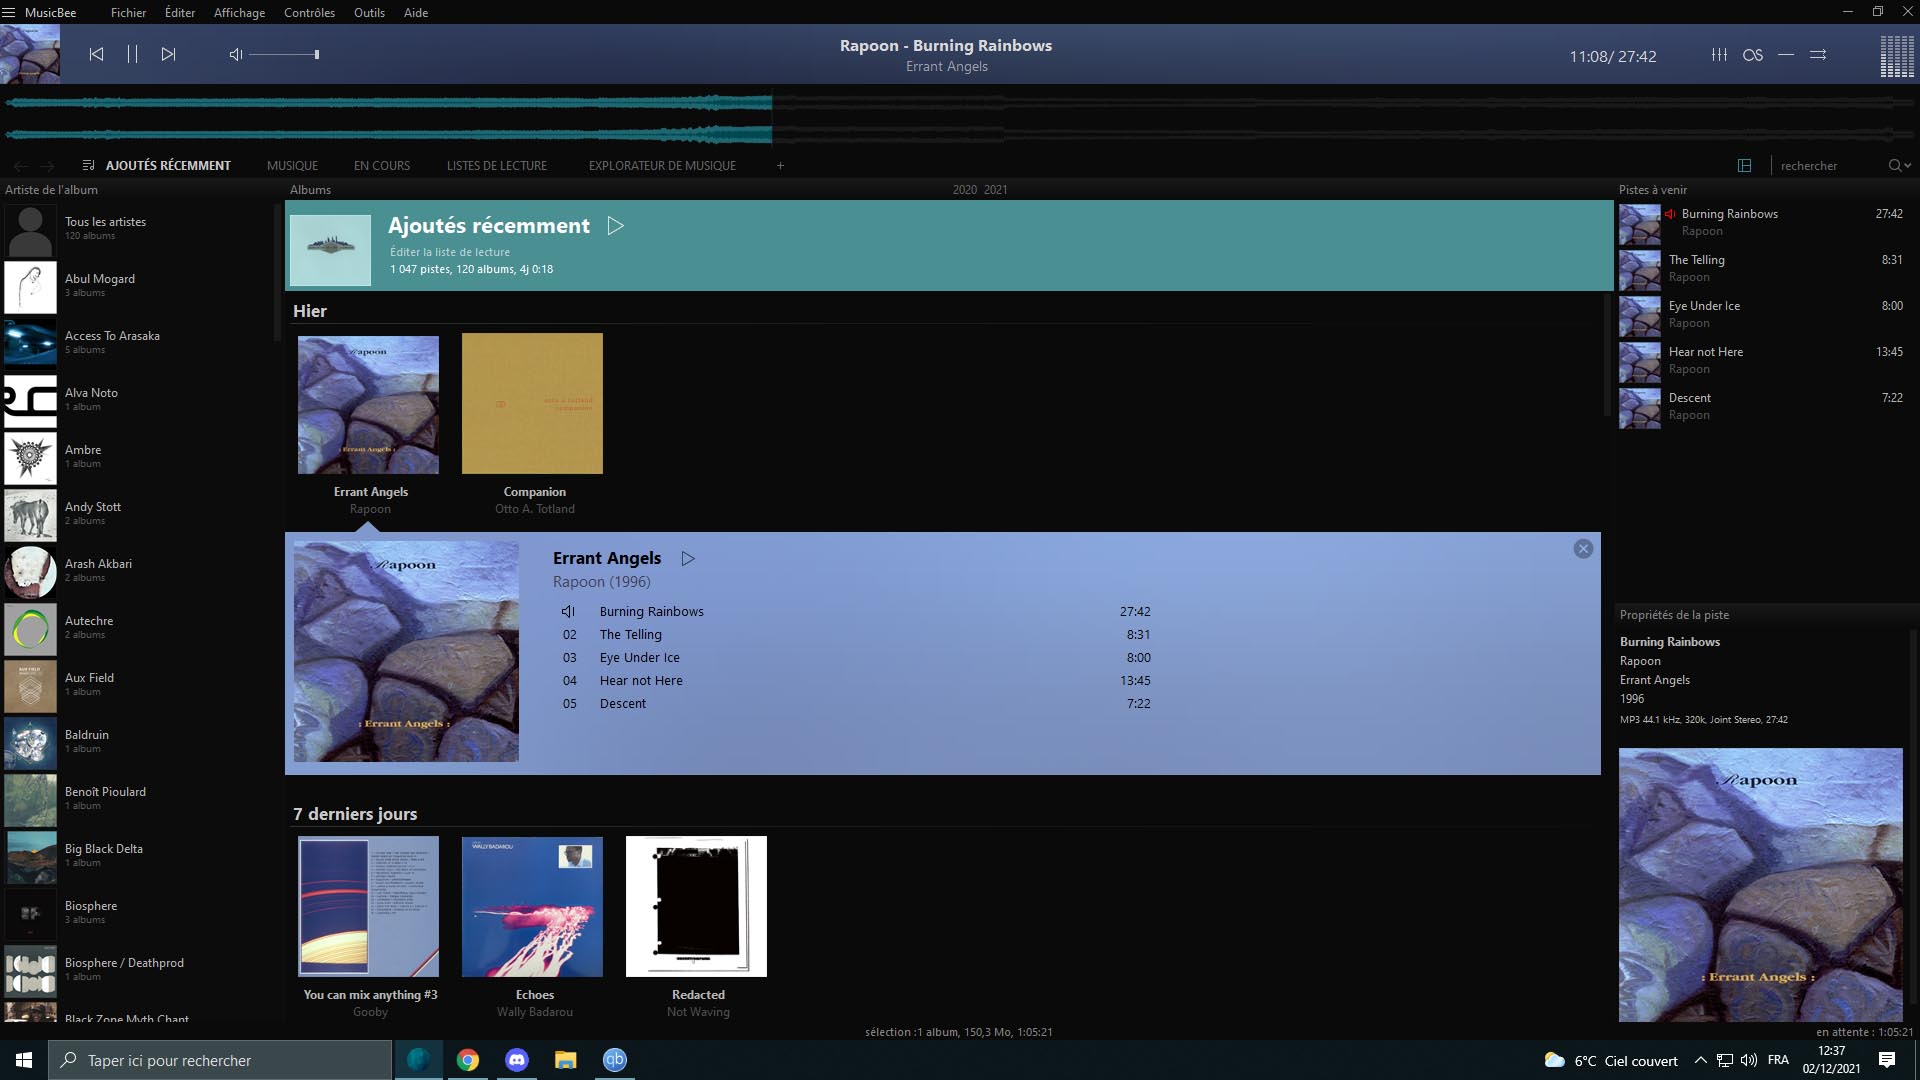Open the Fichier menu
The height and width of the screenshot is (1080, 1920).
128,13
